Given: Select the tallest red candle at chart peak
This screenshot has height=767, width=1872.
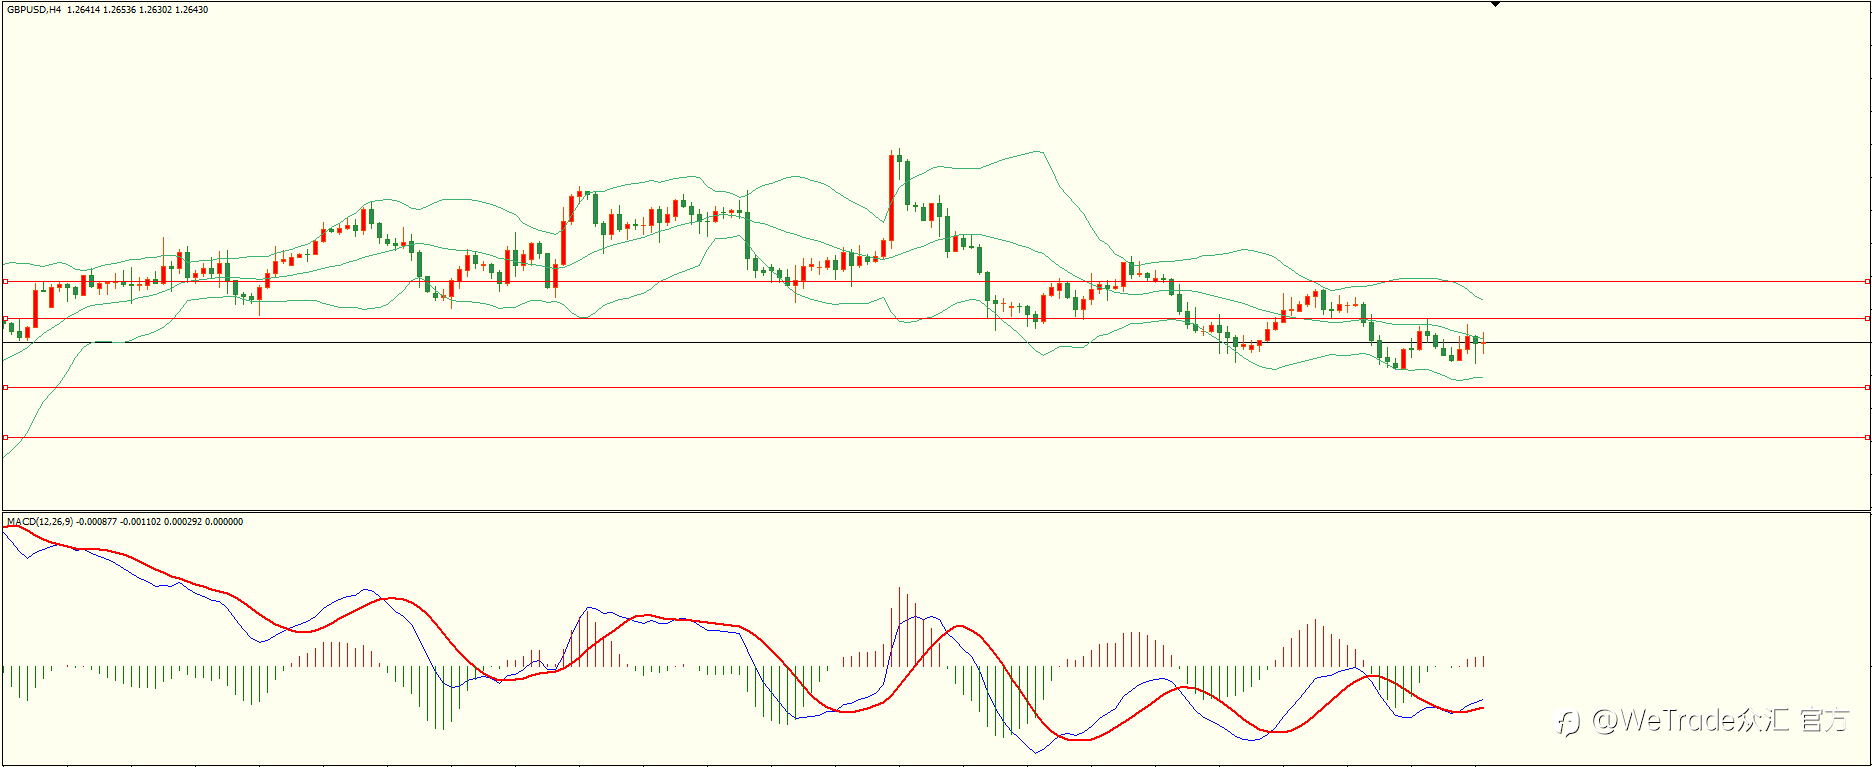Looking at the screenshot, I should tap(890, 202).
